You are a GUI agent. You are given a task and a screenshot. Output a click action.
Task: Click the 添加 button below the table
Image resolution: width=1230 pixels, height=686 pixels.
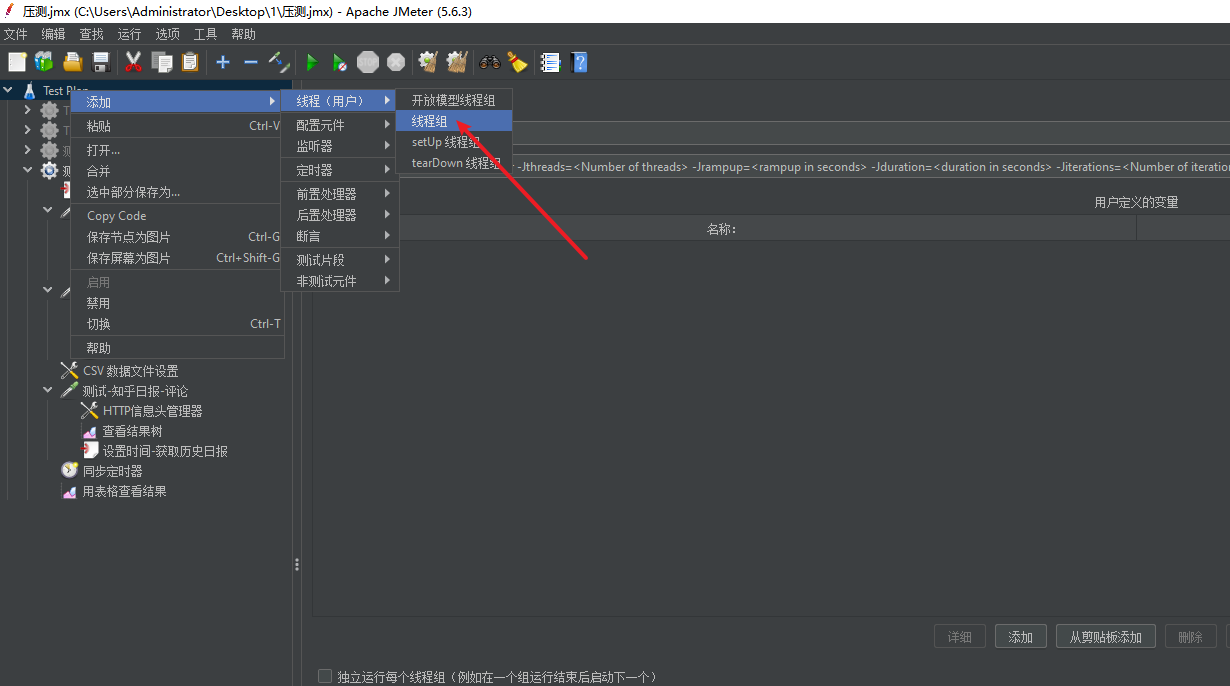click(1020, 637)
